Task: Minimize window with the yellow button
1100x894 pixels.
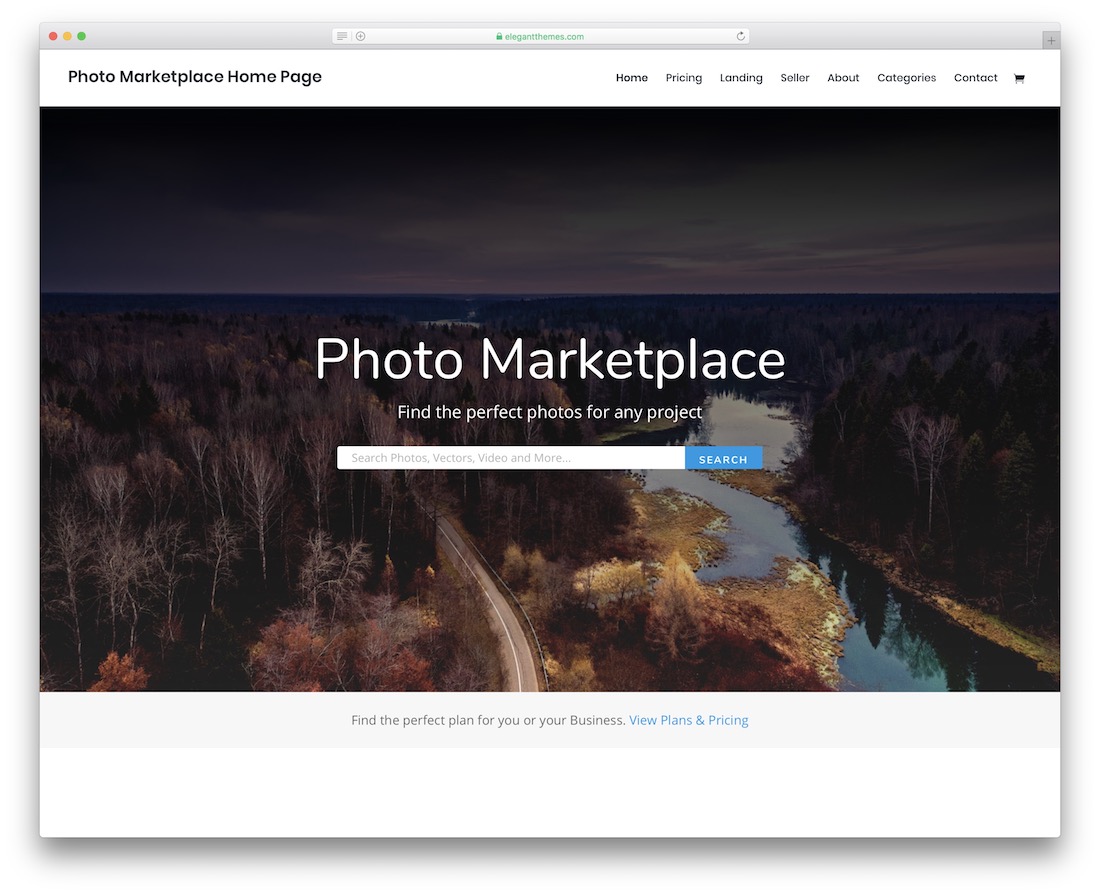Action: (67, 36)
